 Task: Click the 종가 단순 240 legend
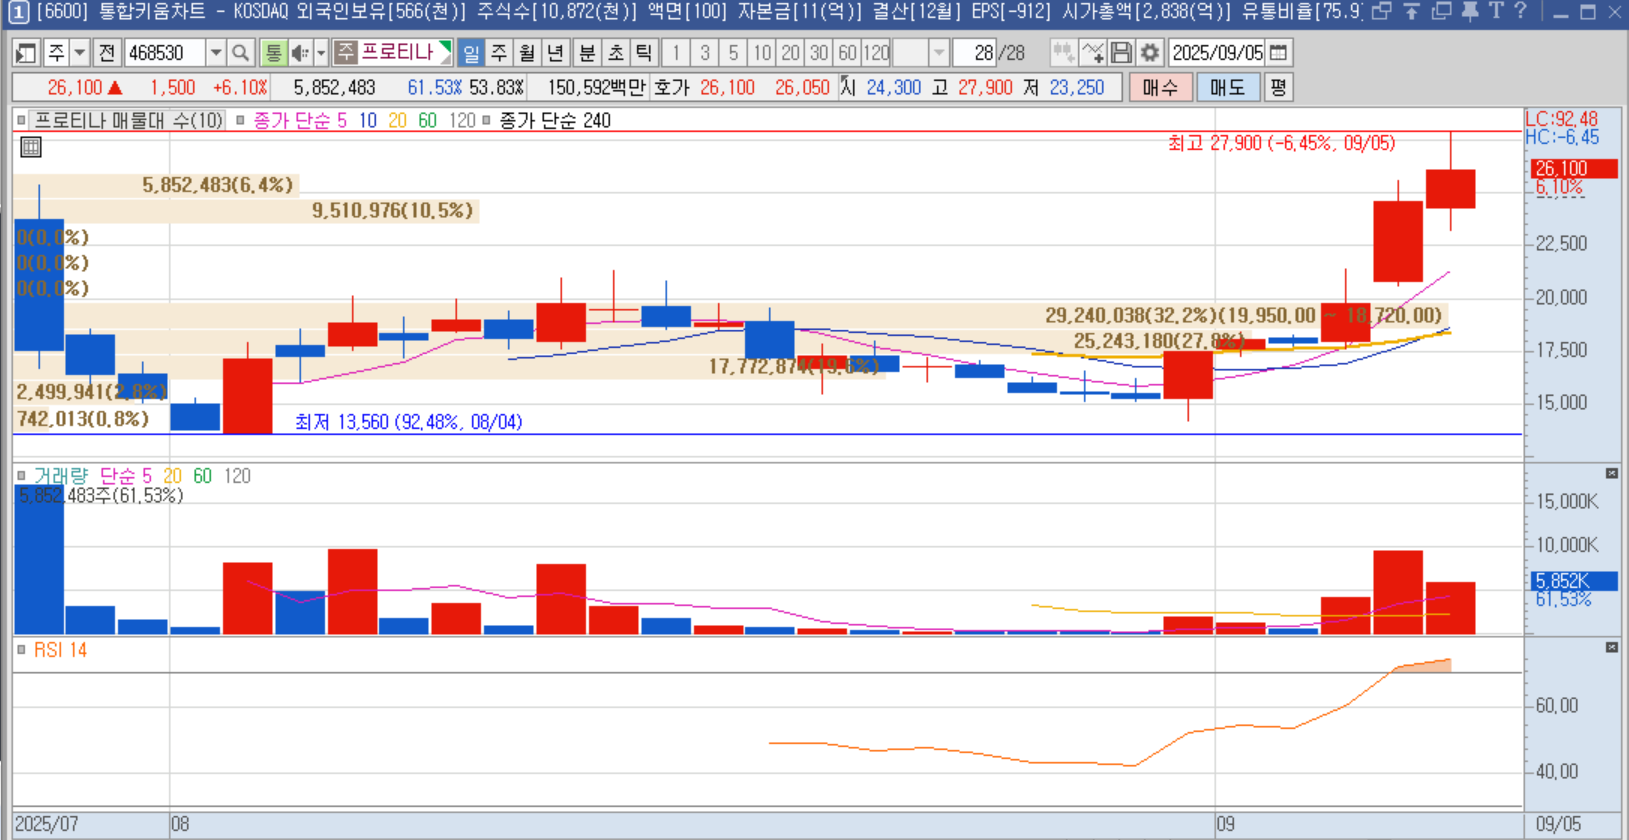tap(555, 120)
